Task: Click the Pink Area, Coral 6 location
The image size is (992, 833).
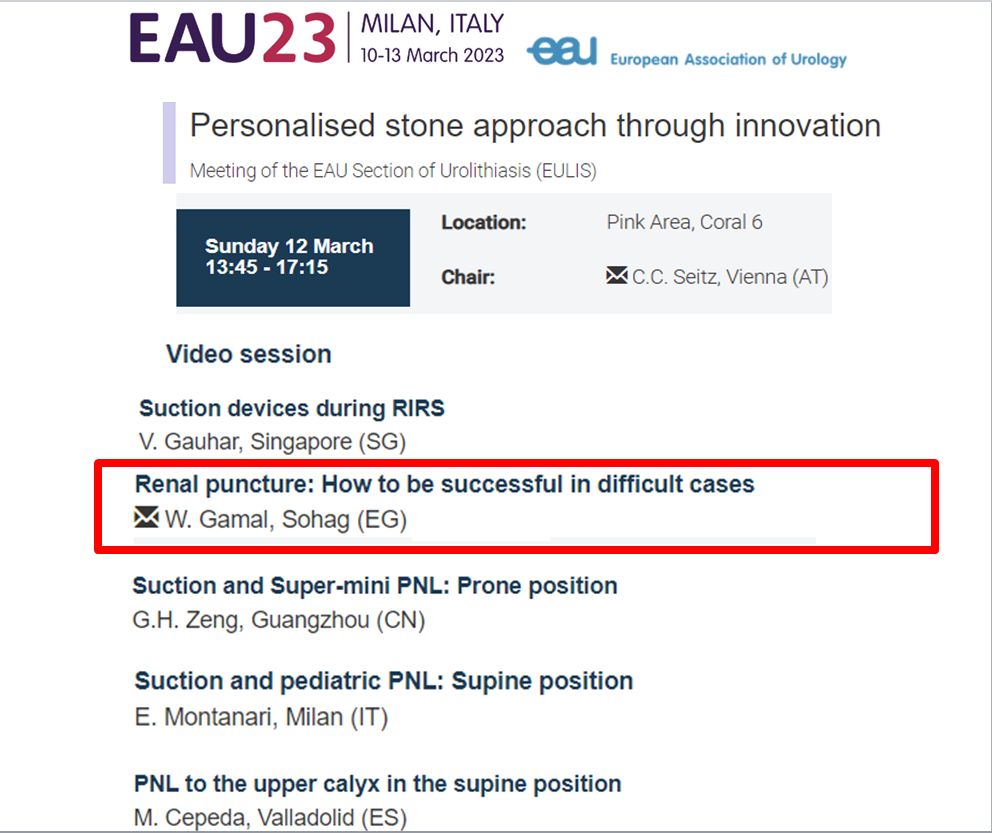Action: point(684,222)
